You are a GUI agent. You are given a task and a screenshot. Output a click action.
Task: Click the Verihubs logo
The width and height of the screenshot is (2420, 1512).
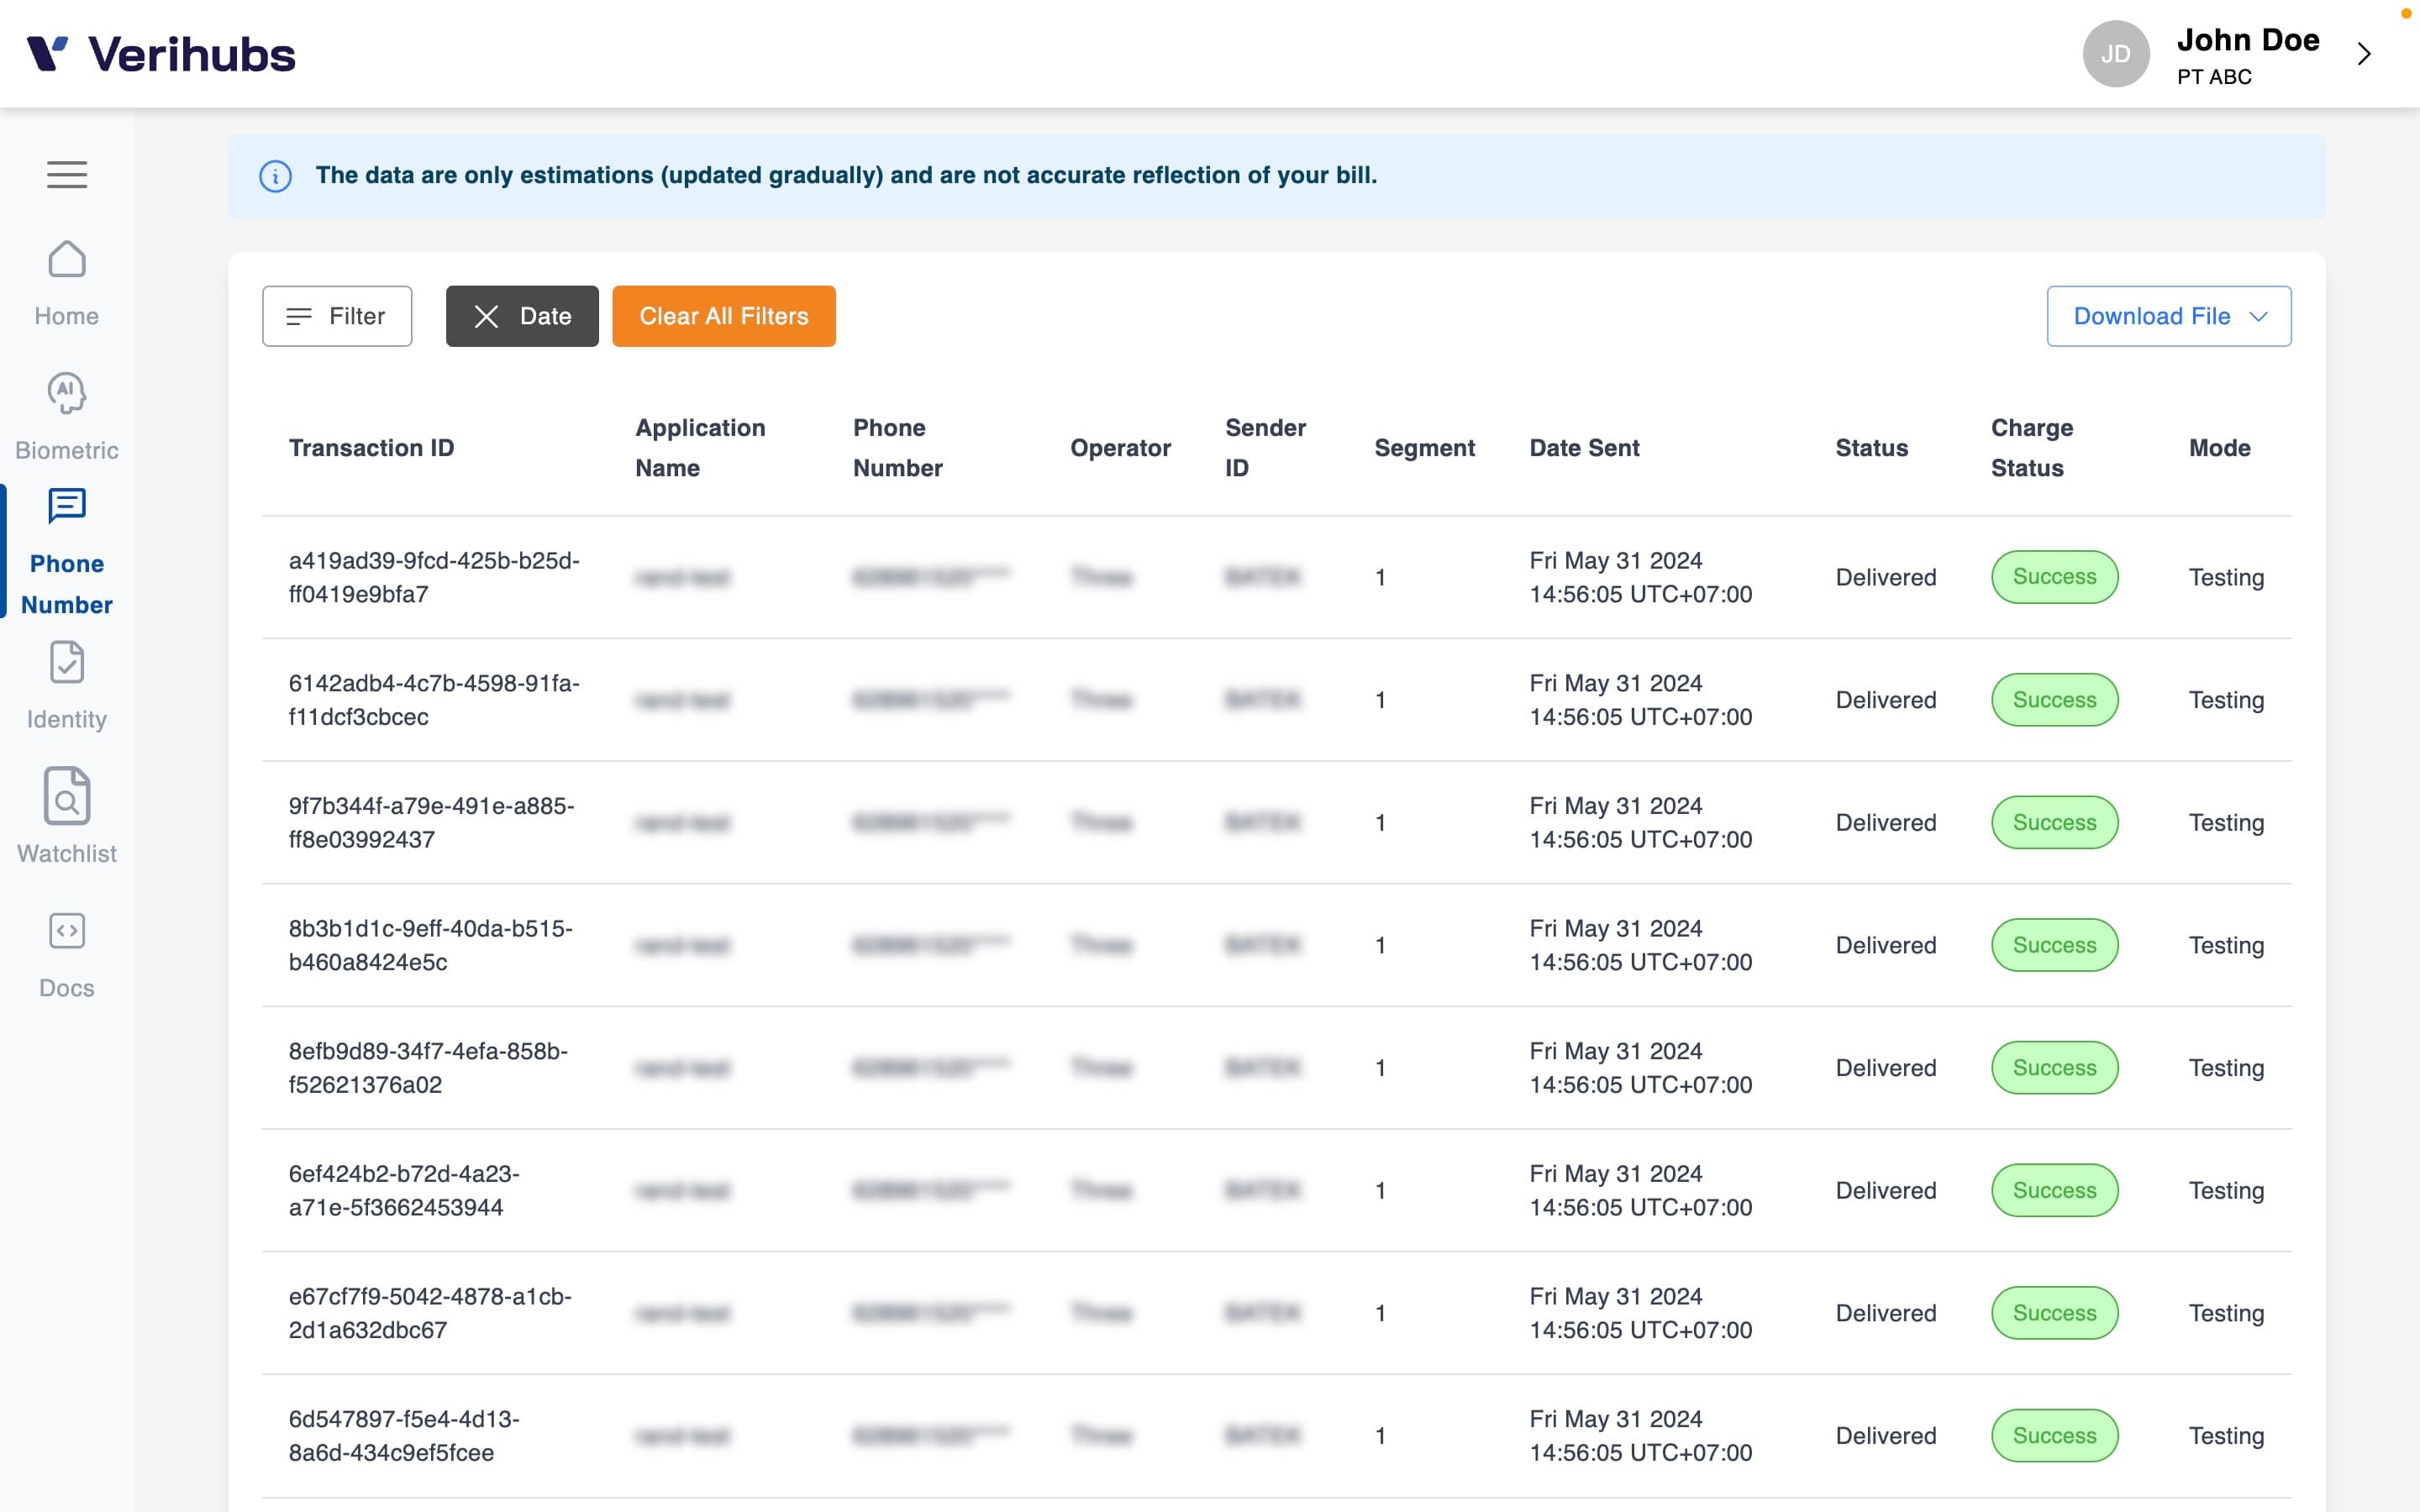(161, 54)
